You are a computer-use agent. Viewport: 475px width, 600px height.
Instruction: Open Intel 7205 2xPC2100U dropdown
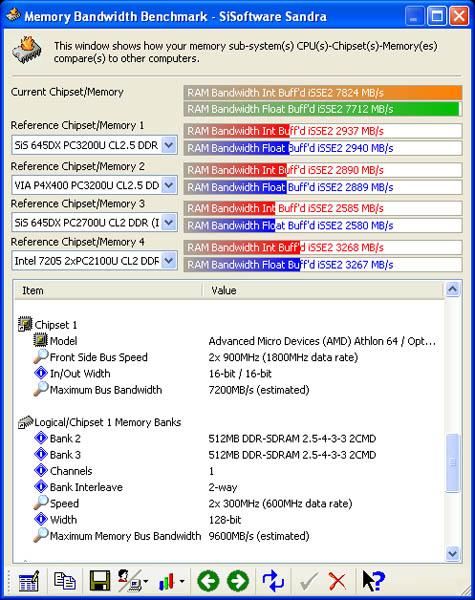tap(169, 261)
